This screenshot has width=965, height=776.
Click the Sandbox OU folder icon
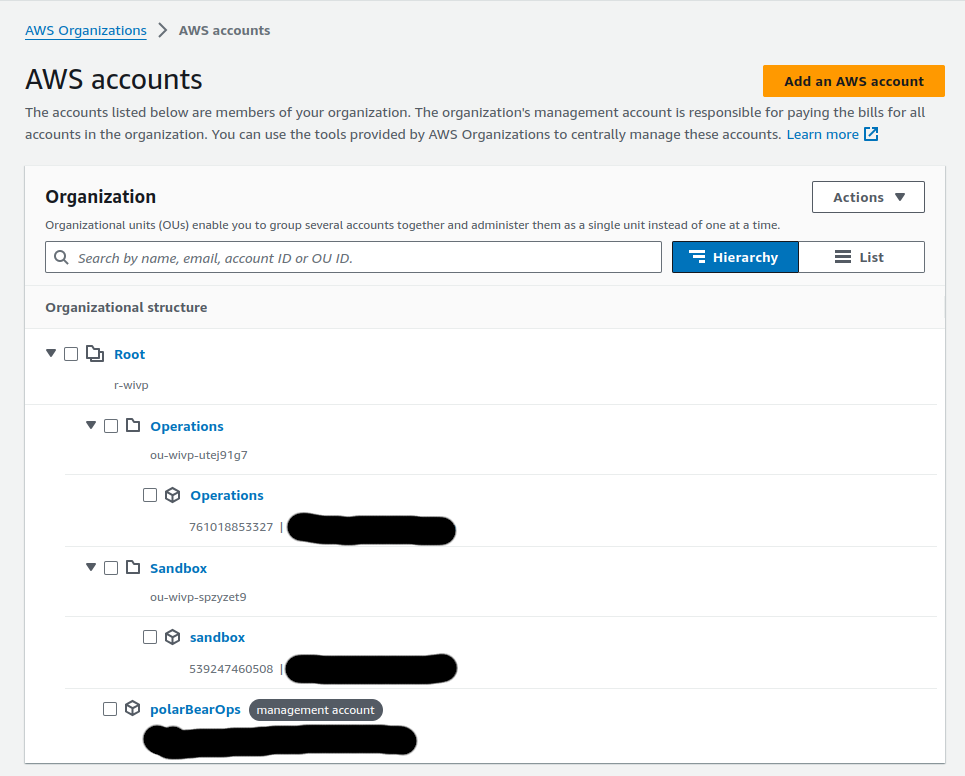[133, 567]
